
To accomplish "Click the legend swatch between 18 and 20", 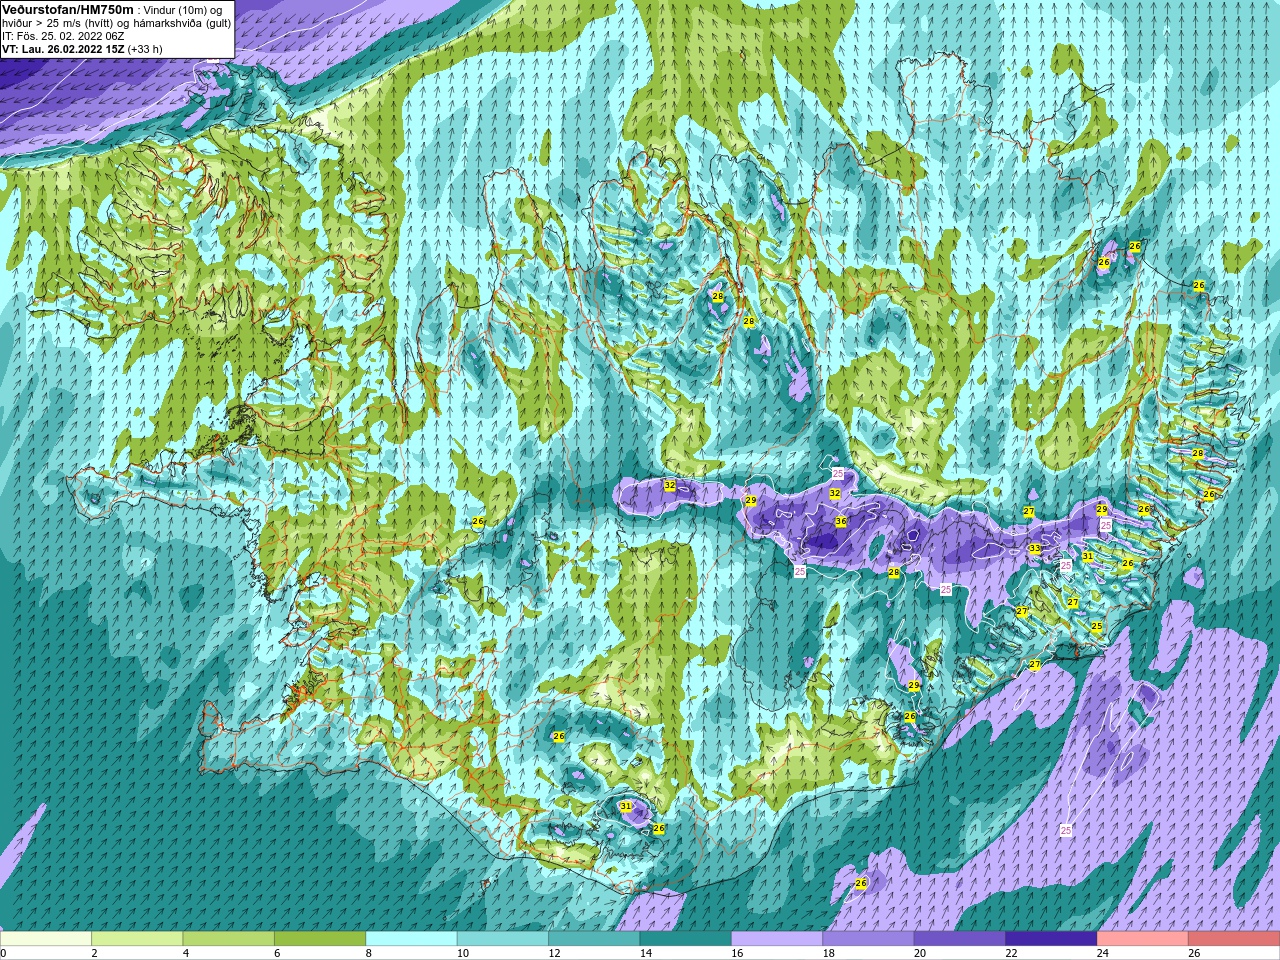I will pos(869,939).
